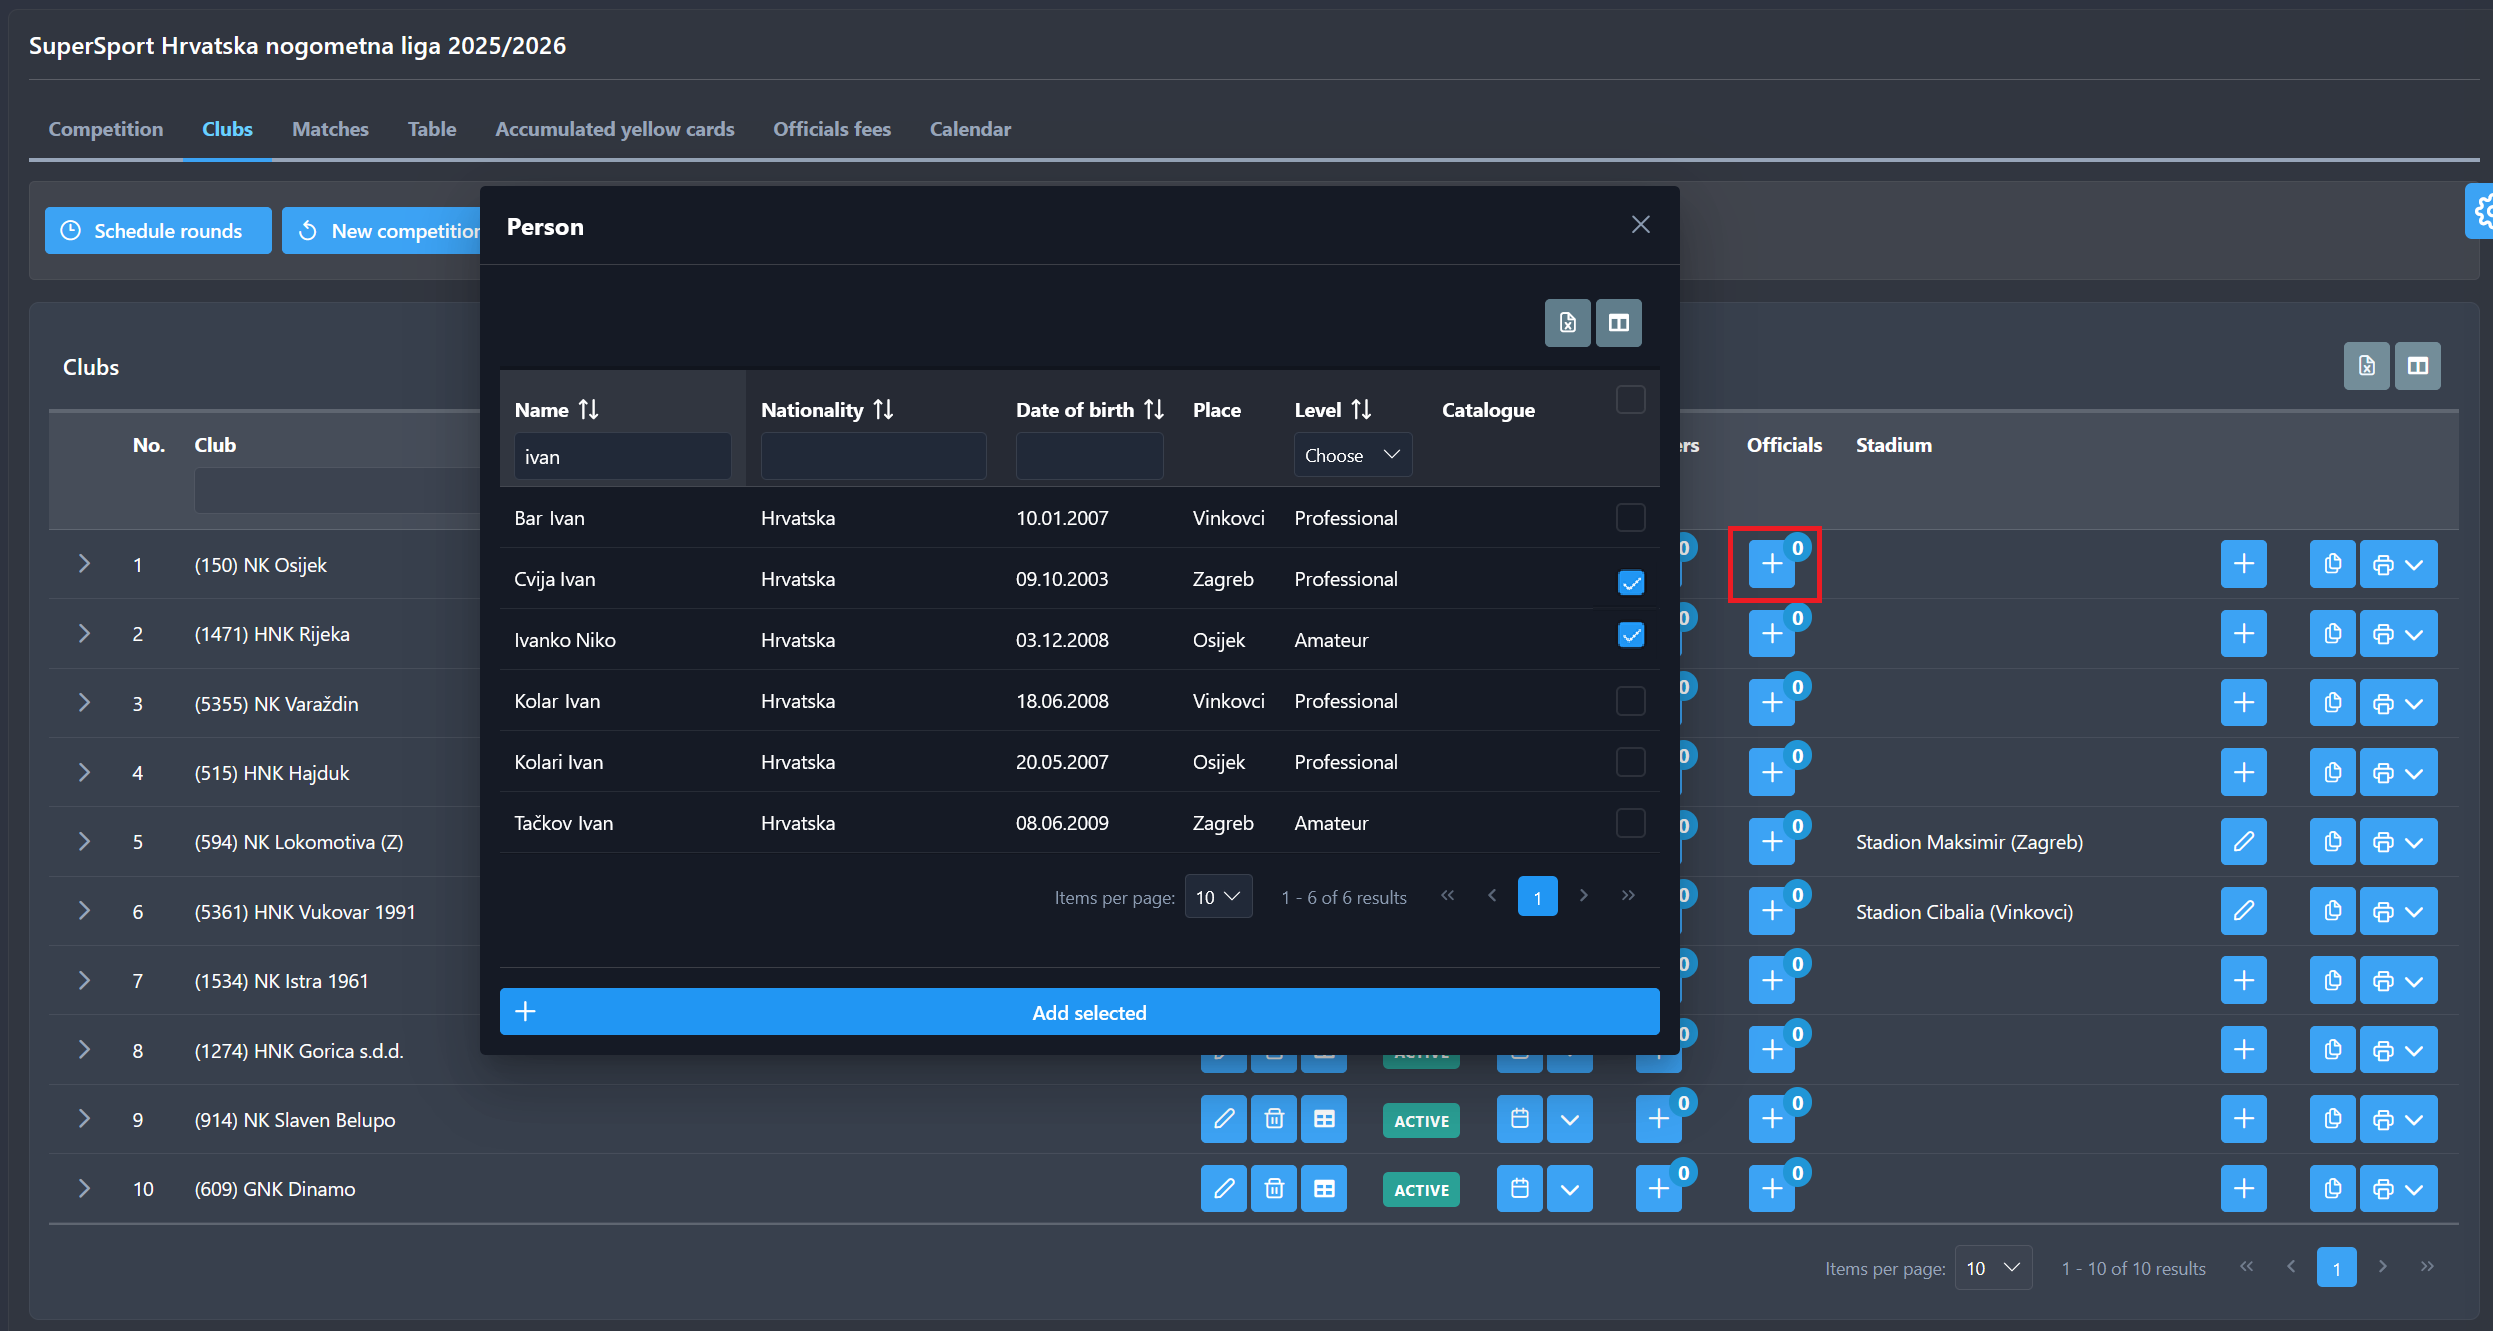Open Level Choose dropdown filter

pos(1352,455)
